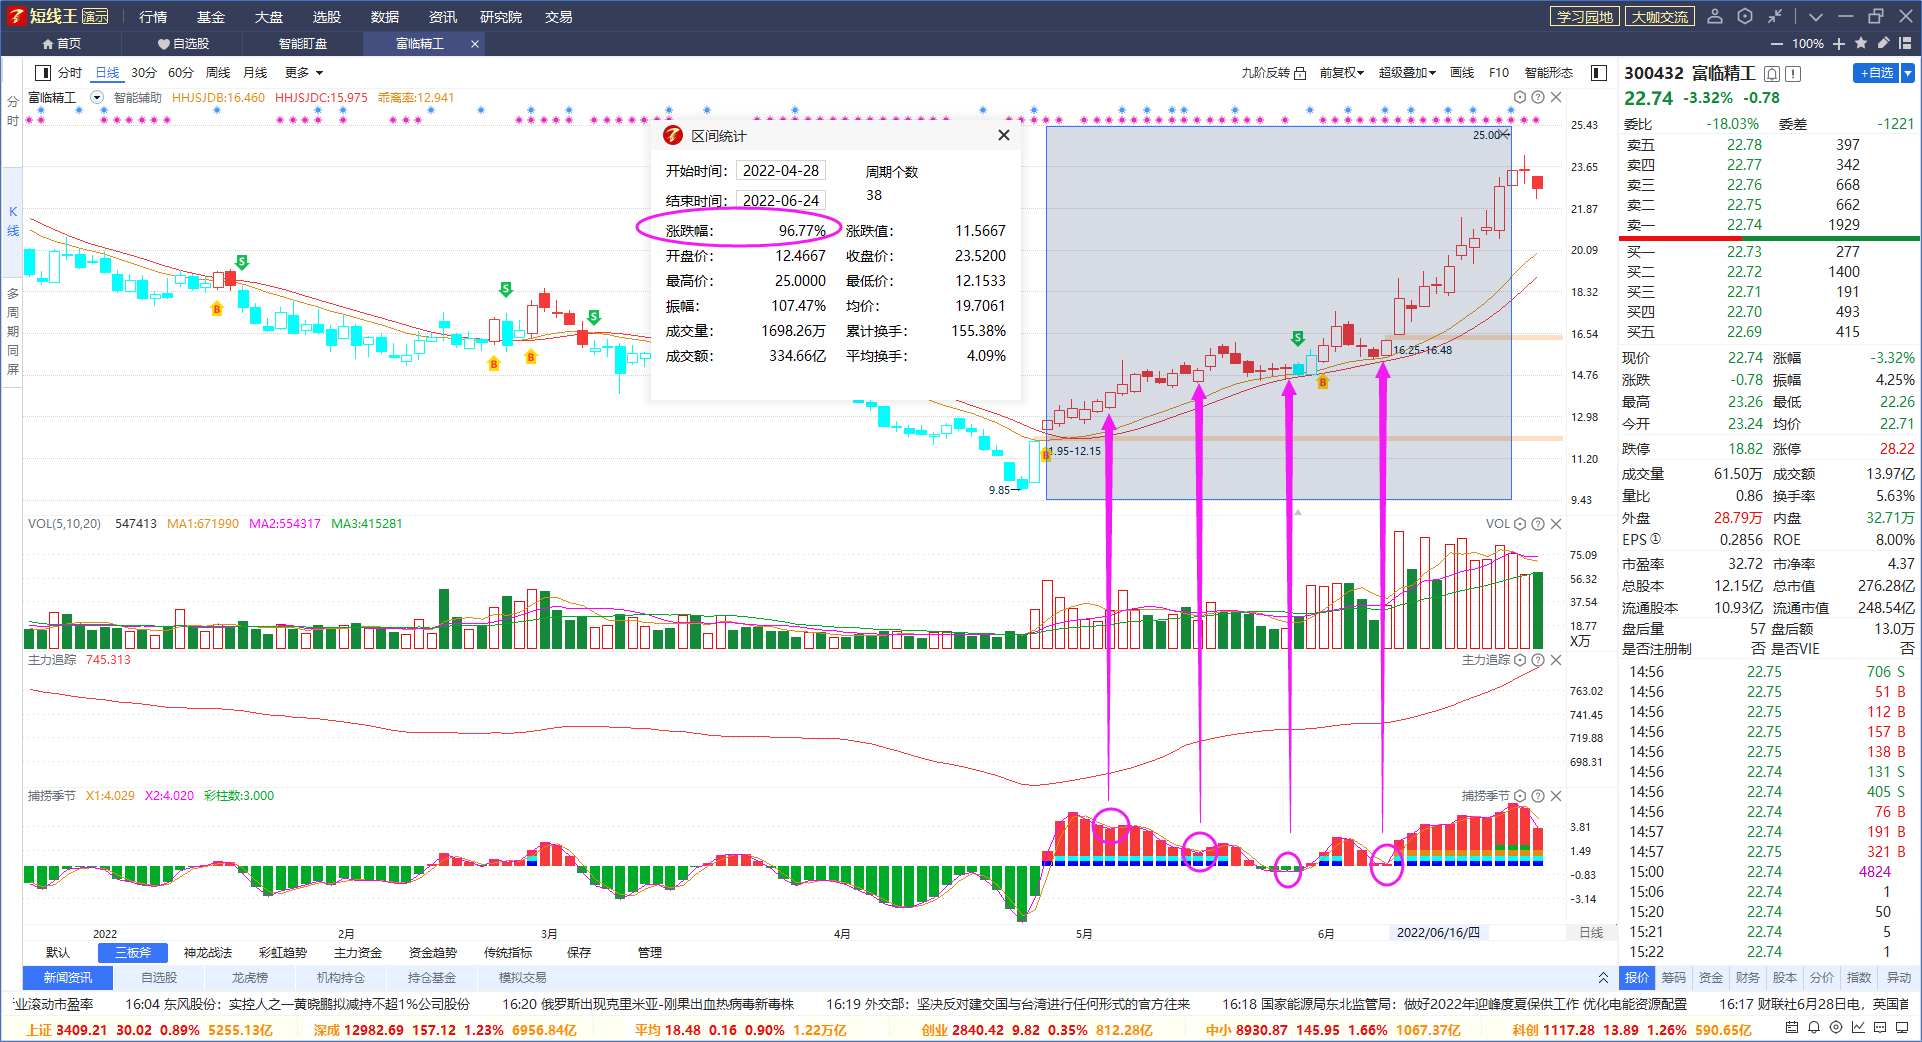Click 画线 drawing tool button
Viewport: 1922px width, 1042px height.
(x=1462, y=73)
